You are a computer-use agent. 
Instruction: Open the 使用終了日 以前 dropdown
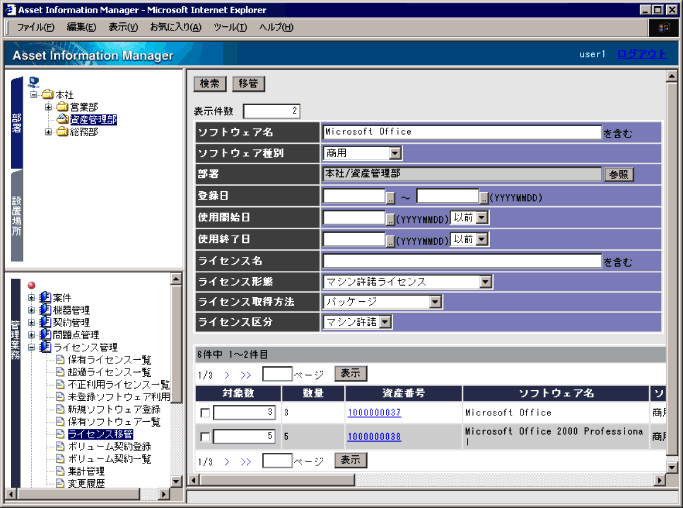(482, 239)
